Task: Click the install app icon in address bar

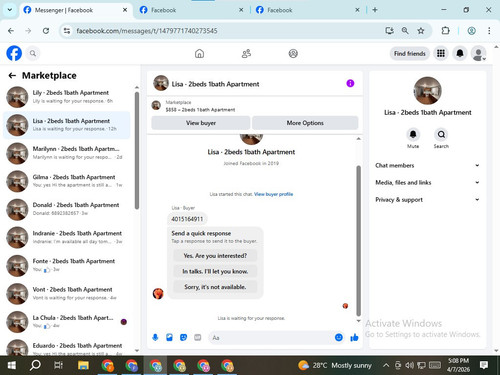Action: 389,31
